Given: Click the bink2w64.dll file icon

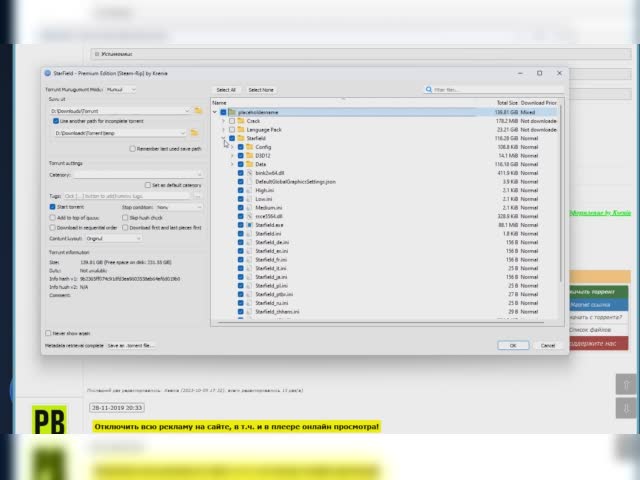Looking at the screenshot, I should [249, 173].
